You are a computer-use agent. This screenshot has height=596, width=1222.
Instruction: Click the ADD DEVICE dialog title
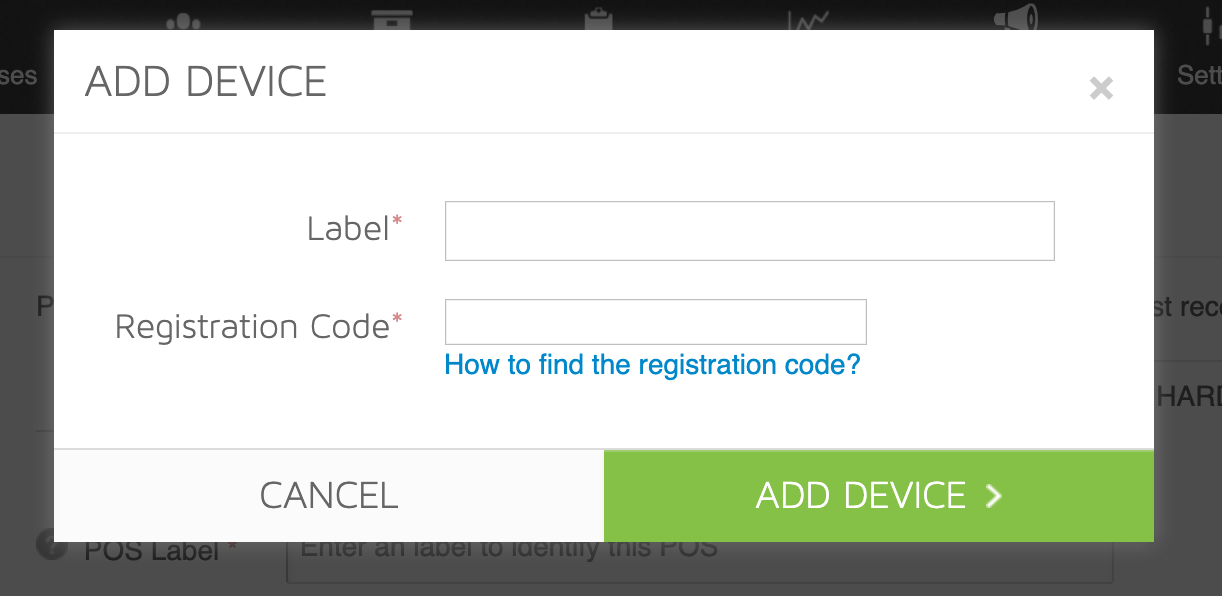pyautogui.click(x=206, y=82)
